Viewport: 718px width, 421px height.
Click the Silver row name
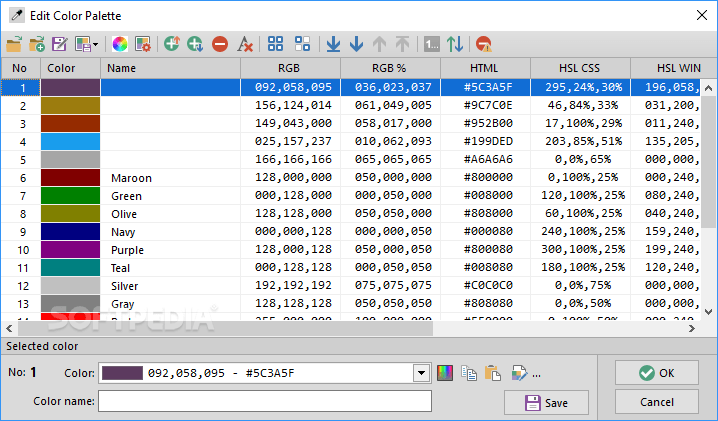tap(125, 286)
